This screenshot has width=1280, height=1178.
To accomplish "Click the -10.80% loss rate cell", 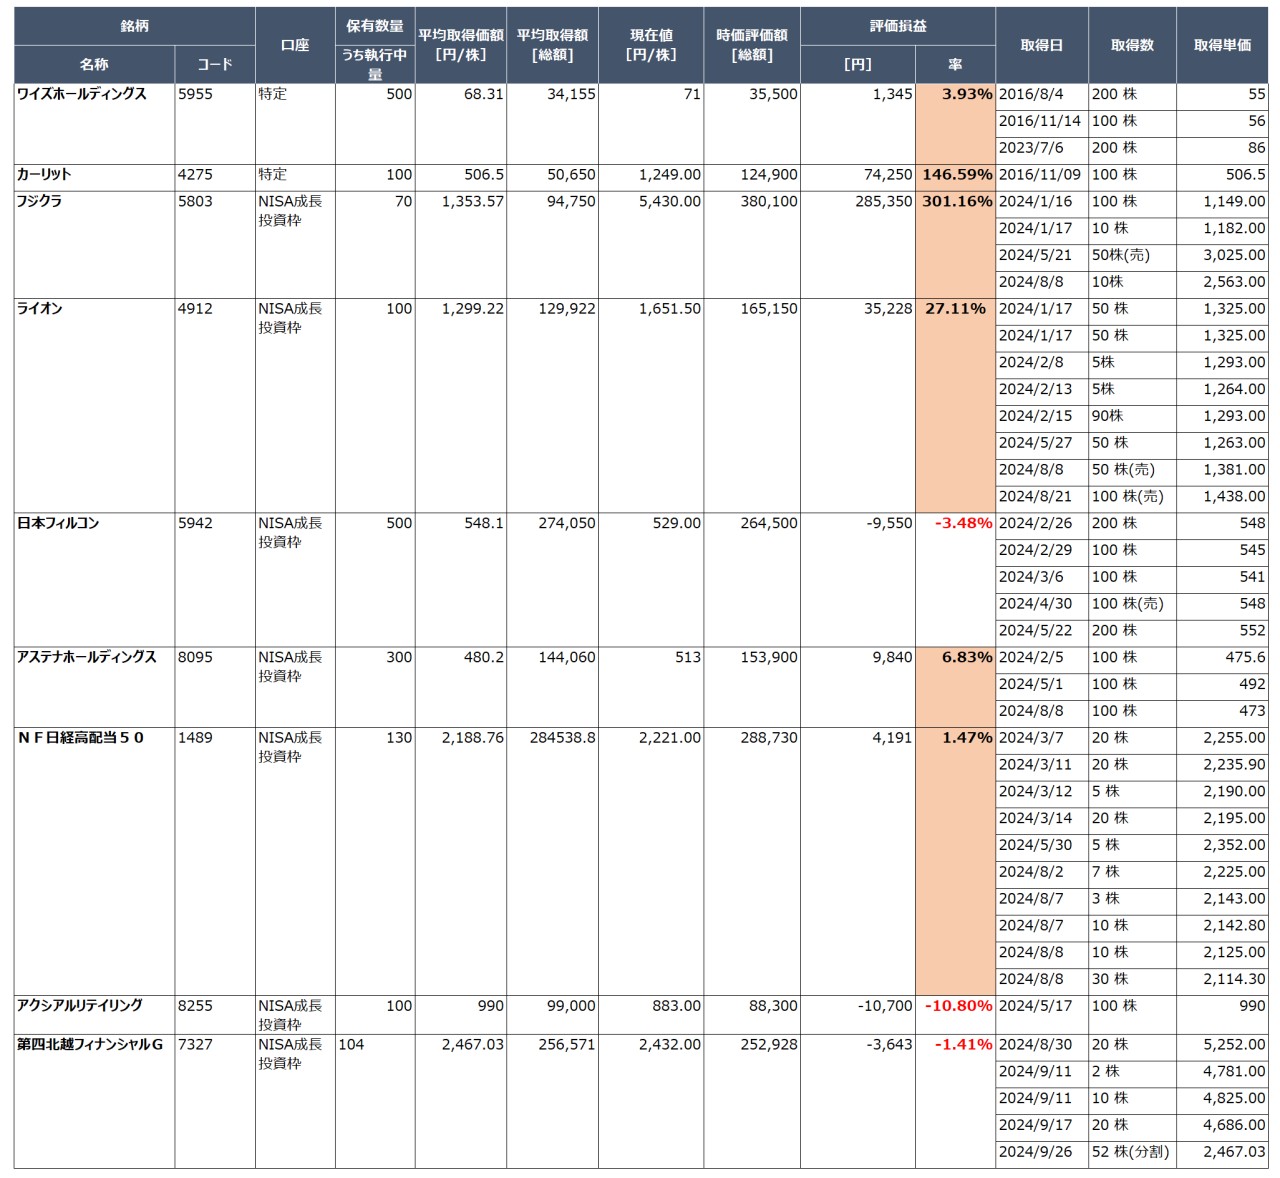I will (x=956, y=1006).
